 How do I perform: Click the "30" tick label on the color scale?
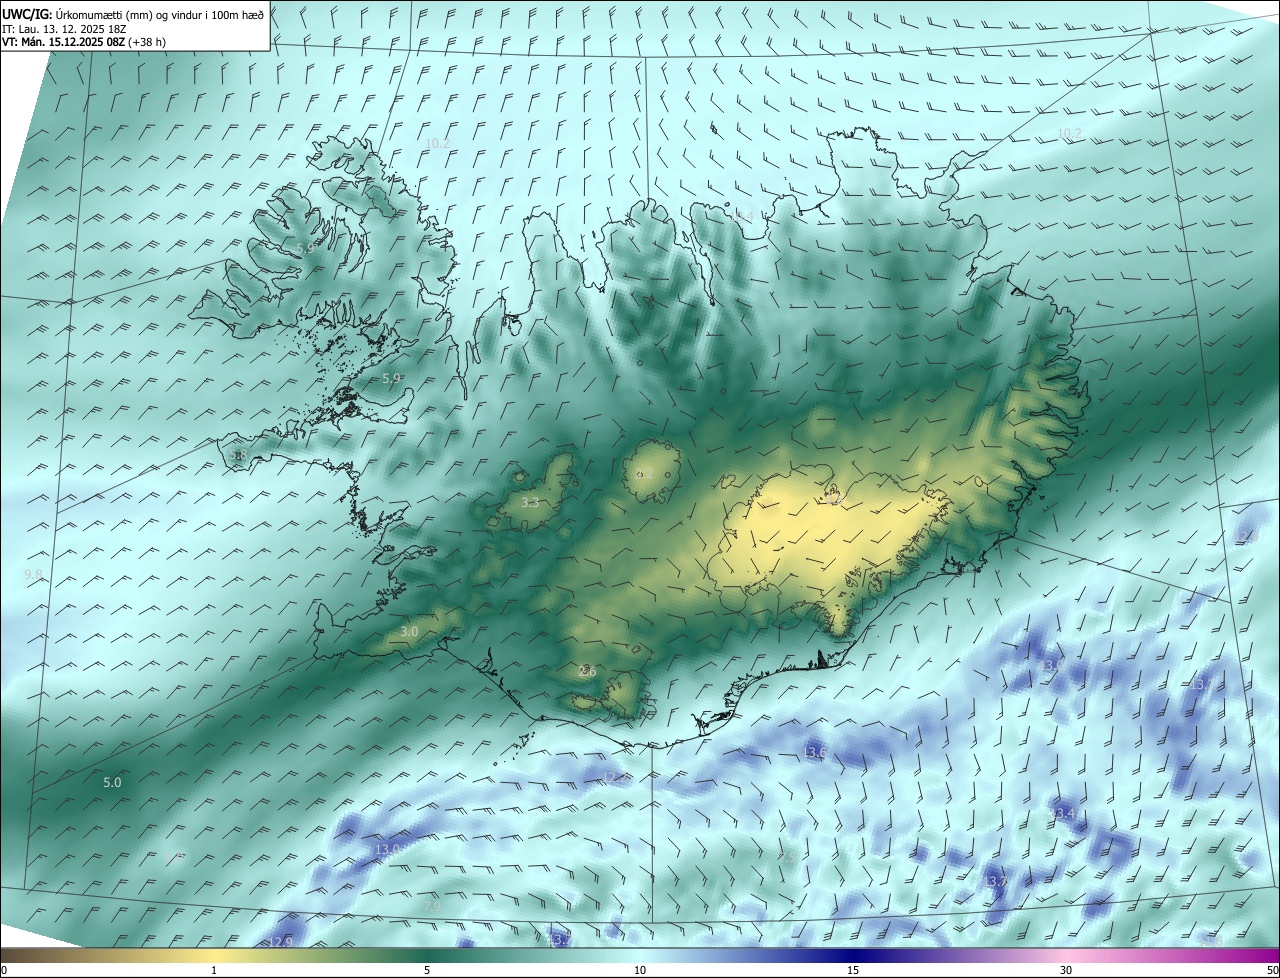[1066, 971]
